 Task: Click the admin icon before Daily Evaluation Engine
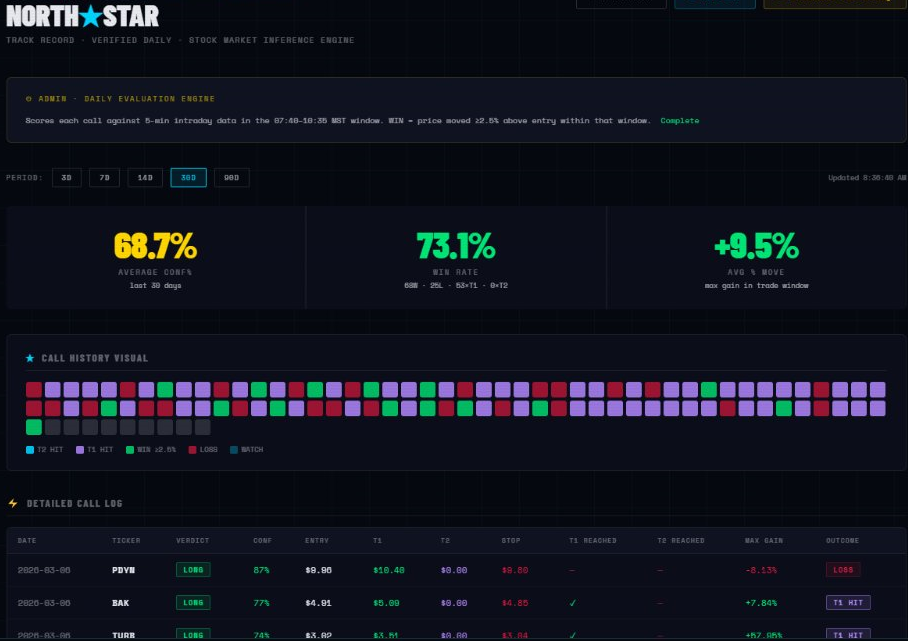coord(28,99)
